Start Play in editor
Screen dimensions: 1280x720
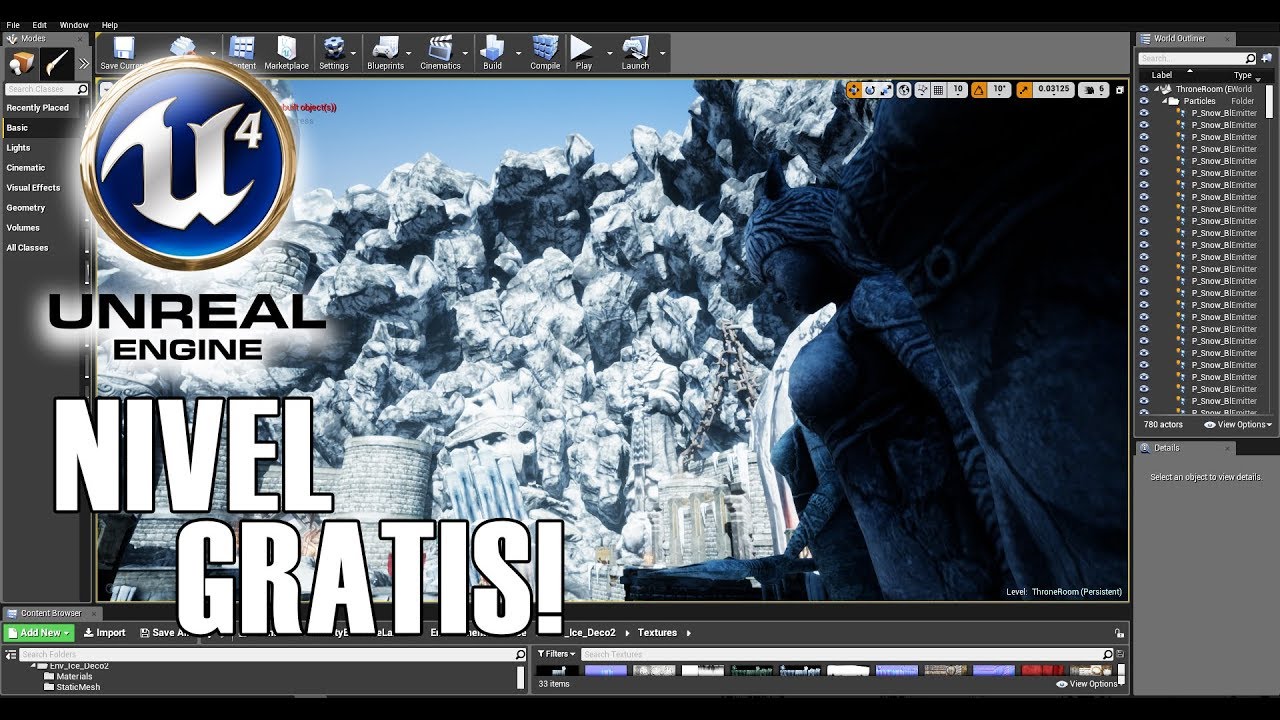(583, 53)
